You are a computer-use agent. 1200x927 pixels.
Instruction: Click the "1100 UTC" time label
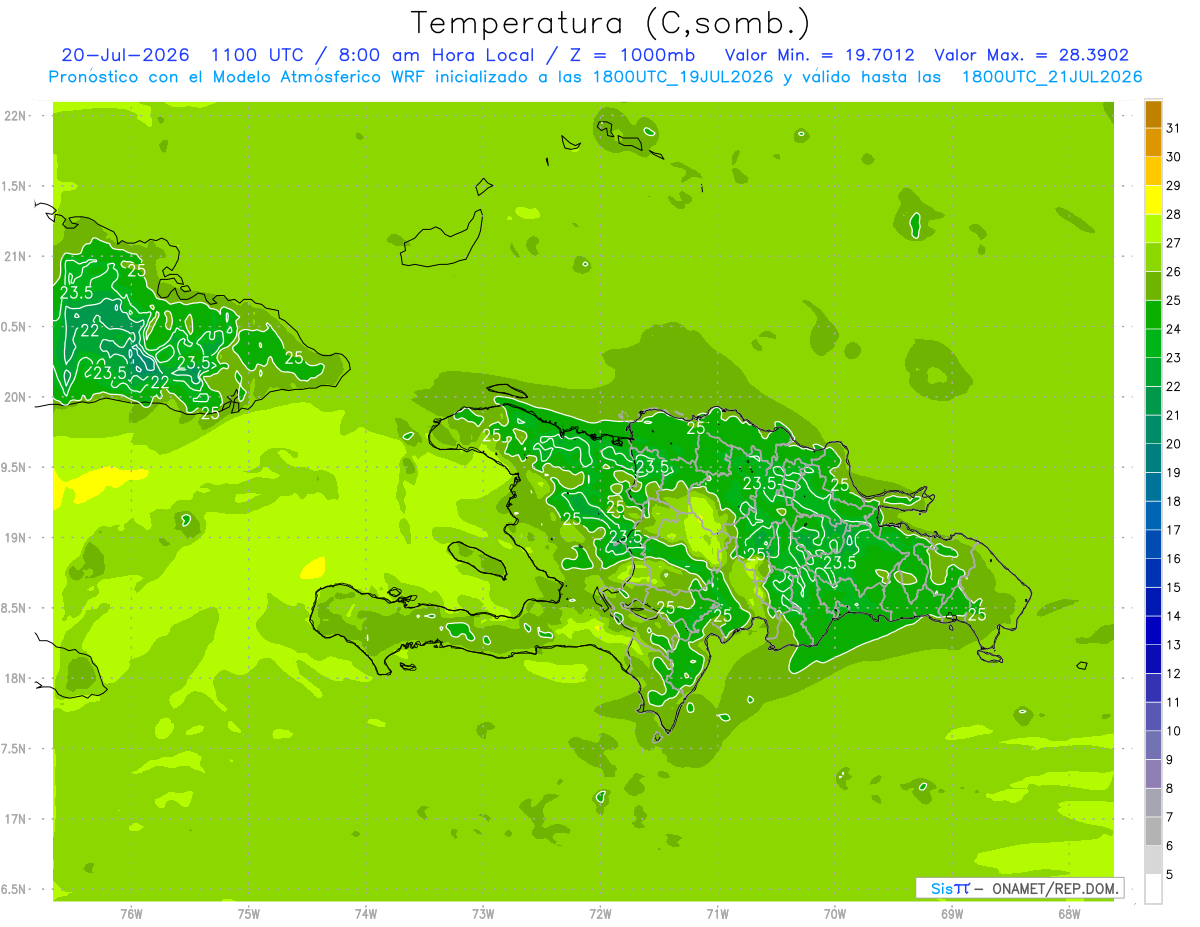[259, 55]
